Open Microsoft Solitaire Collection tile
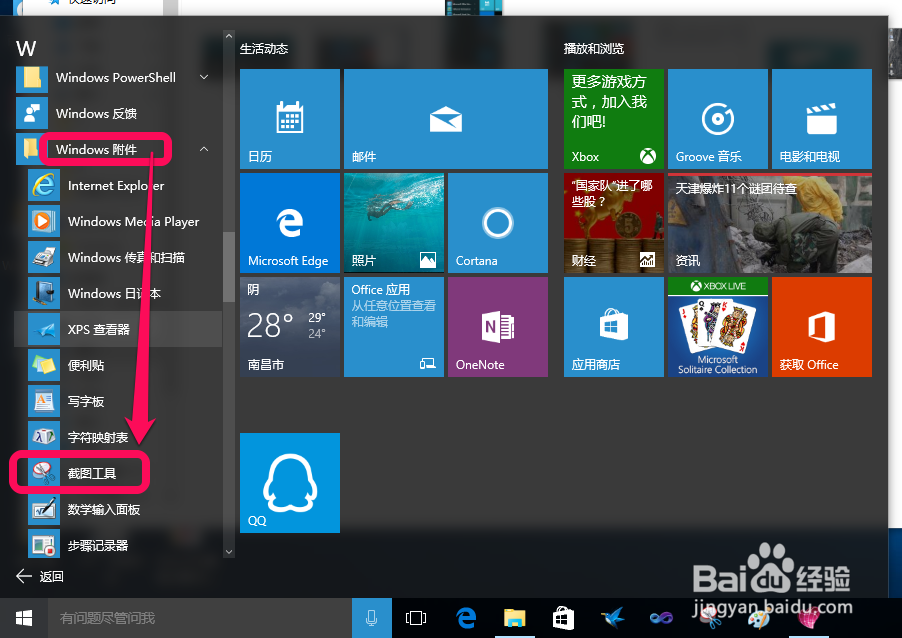Image resolution: width=902 pixels, height=638 pixels. (x=718, y=327)
